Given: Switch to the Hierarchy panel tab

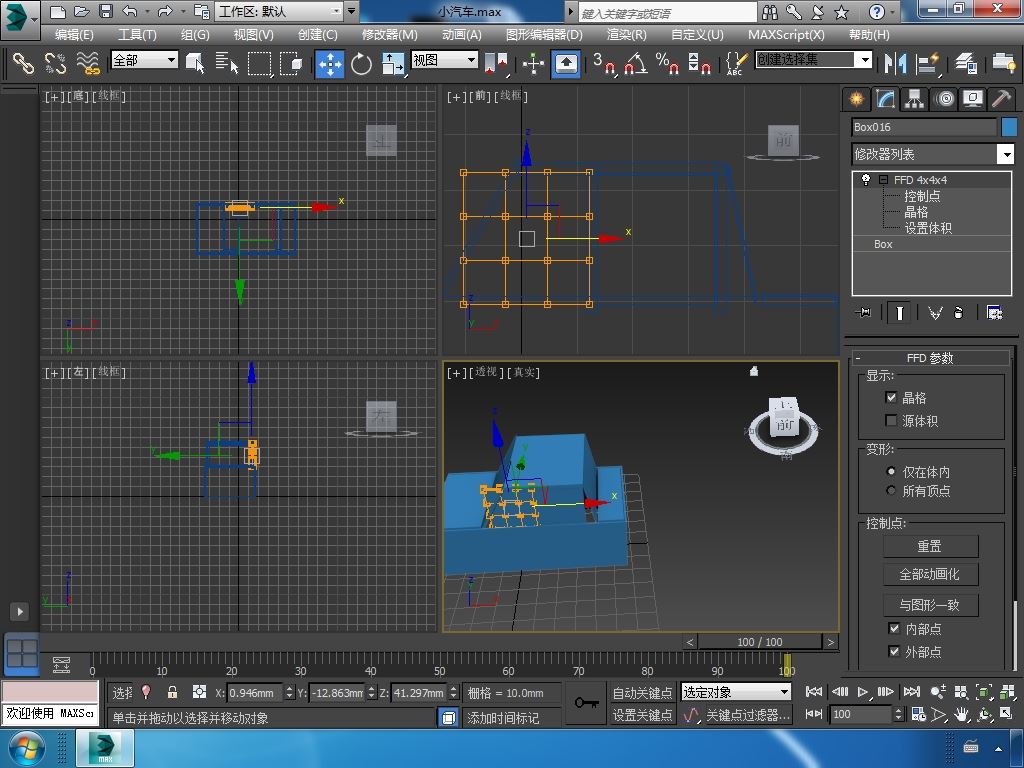Looking at the screenshot, I should click(914, 99).
